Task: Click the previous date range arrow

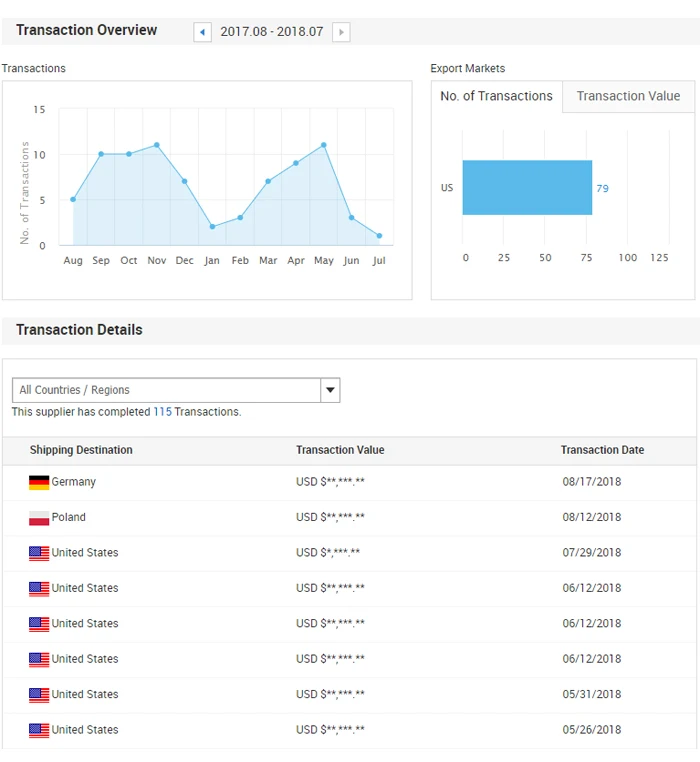Action: click(203, 32)
